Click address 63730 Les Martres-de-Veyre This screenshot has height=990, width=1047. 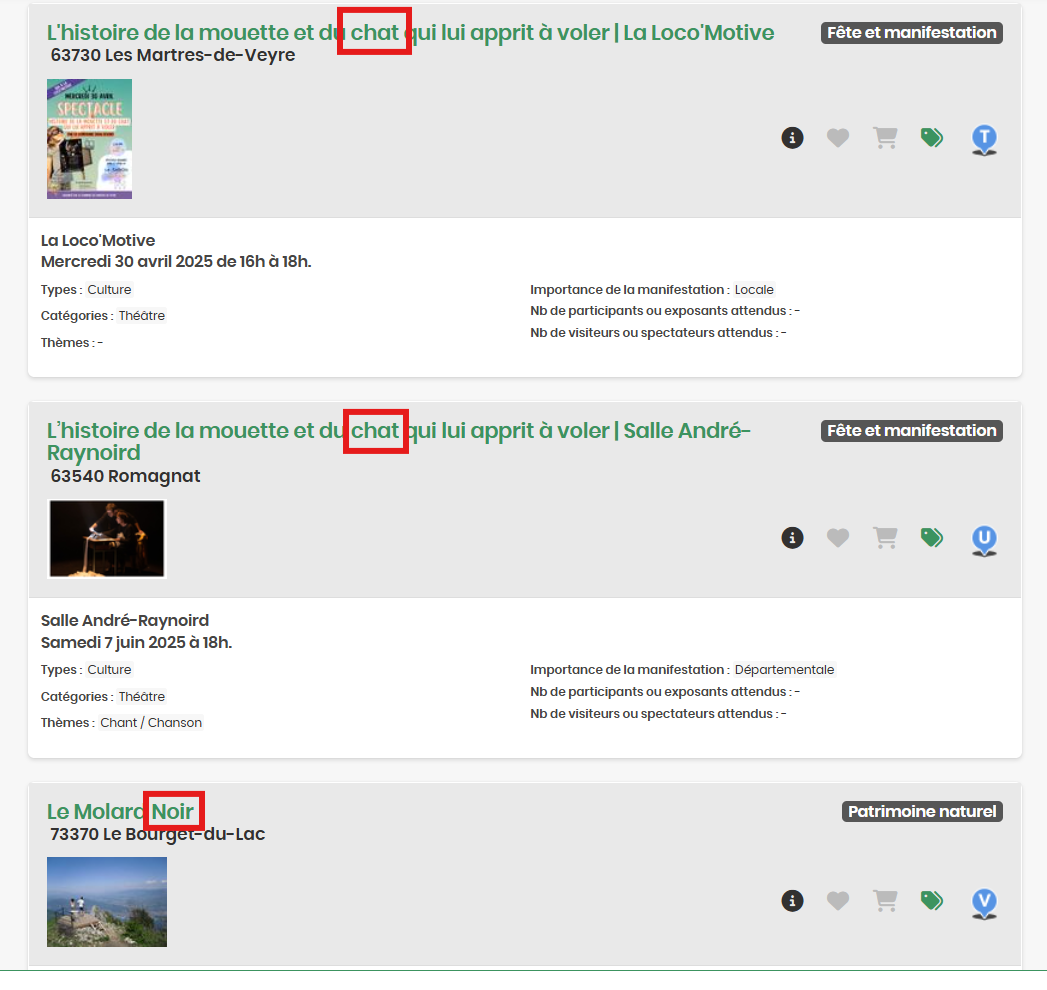coord(173,55)
